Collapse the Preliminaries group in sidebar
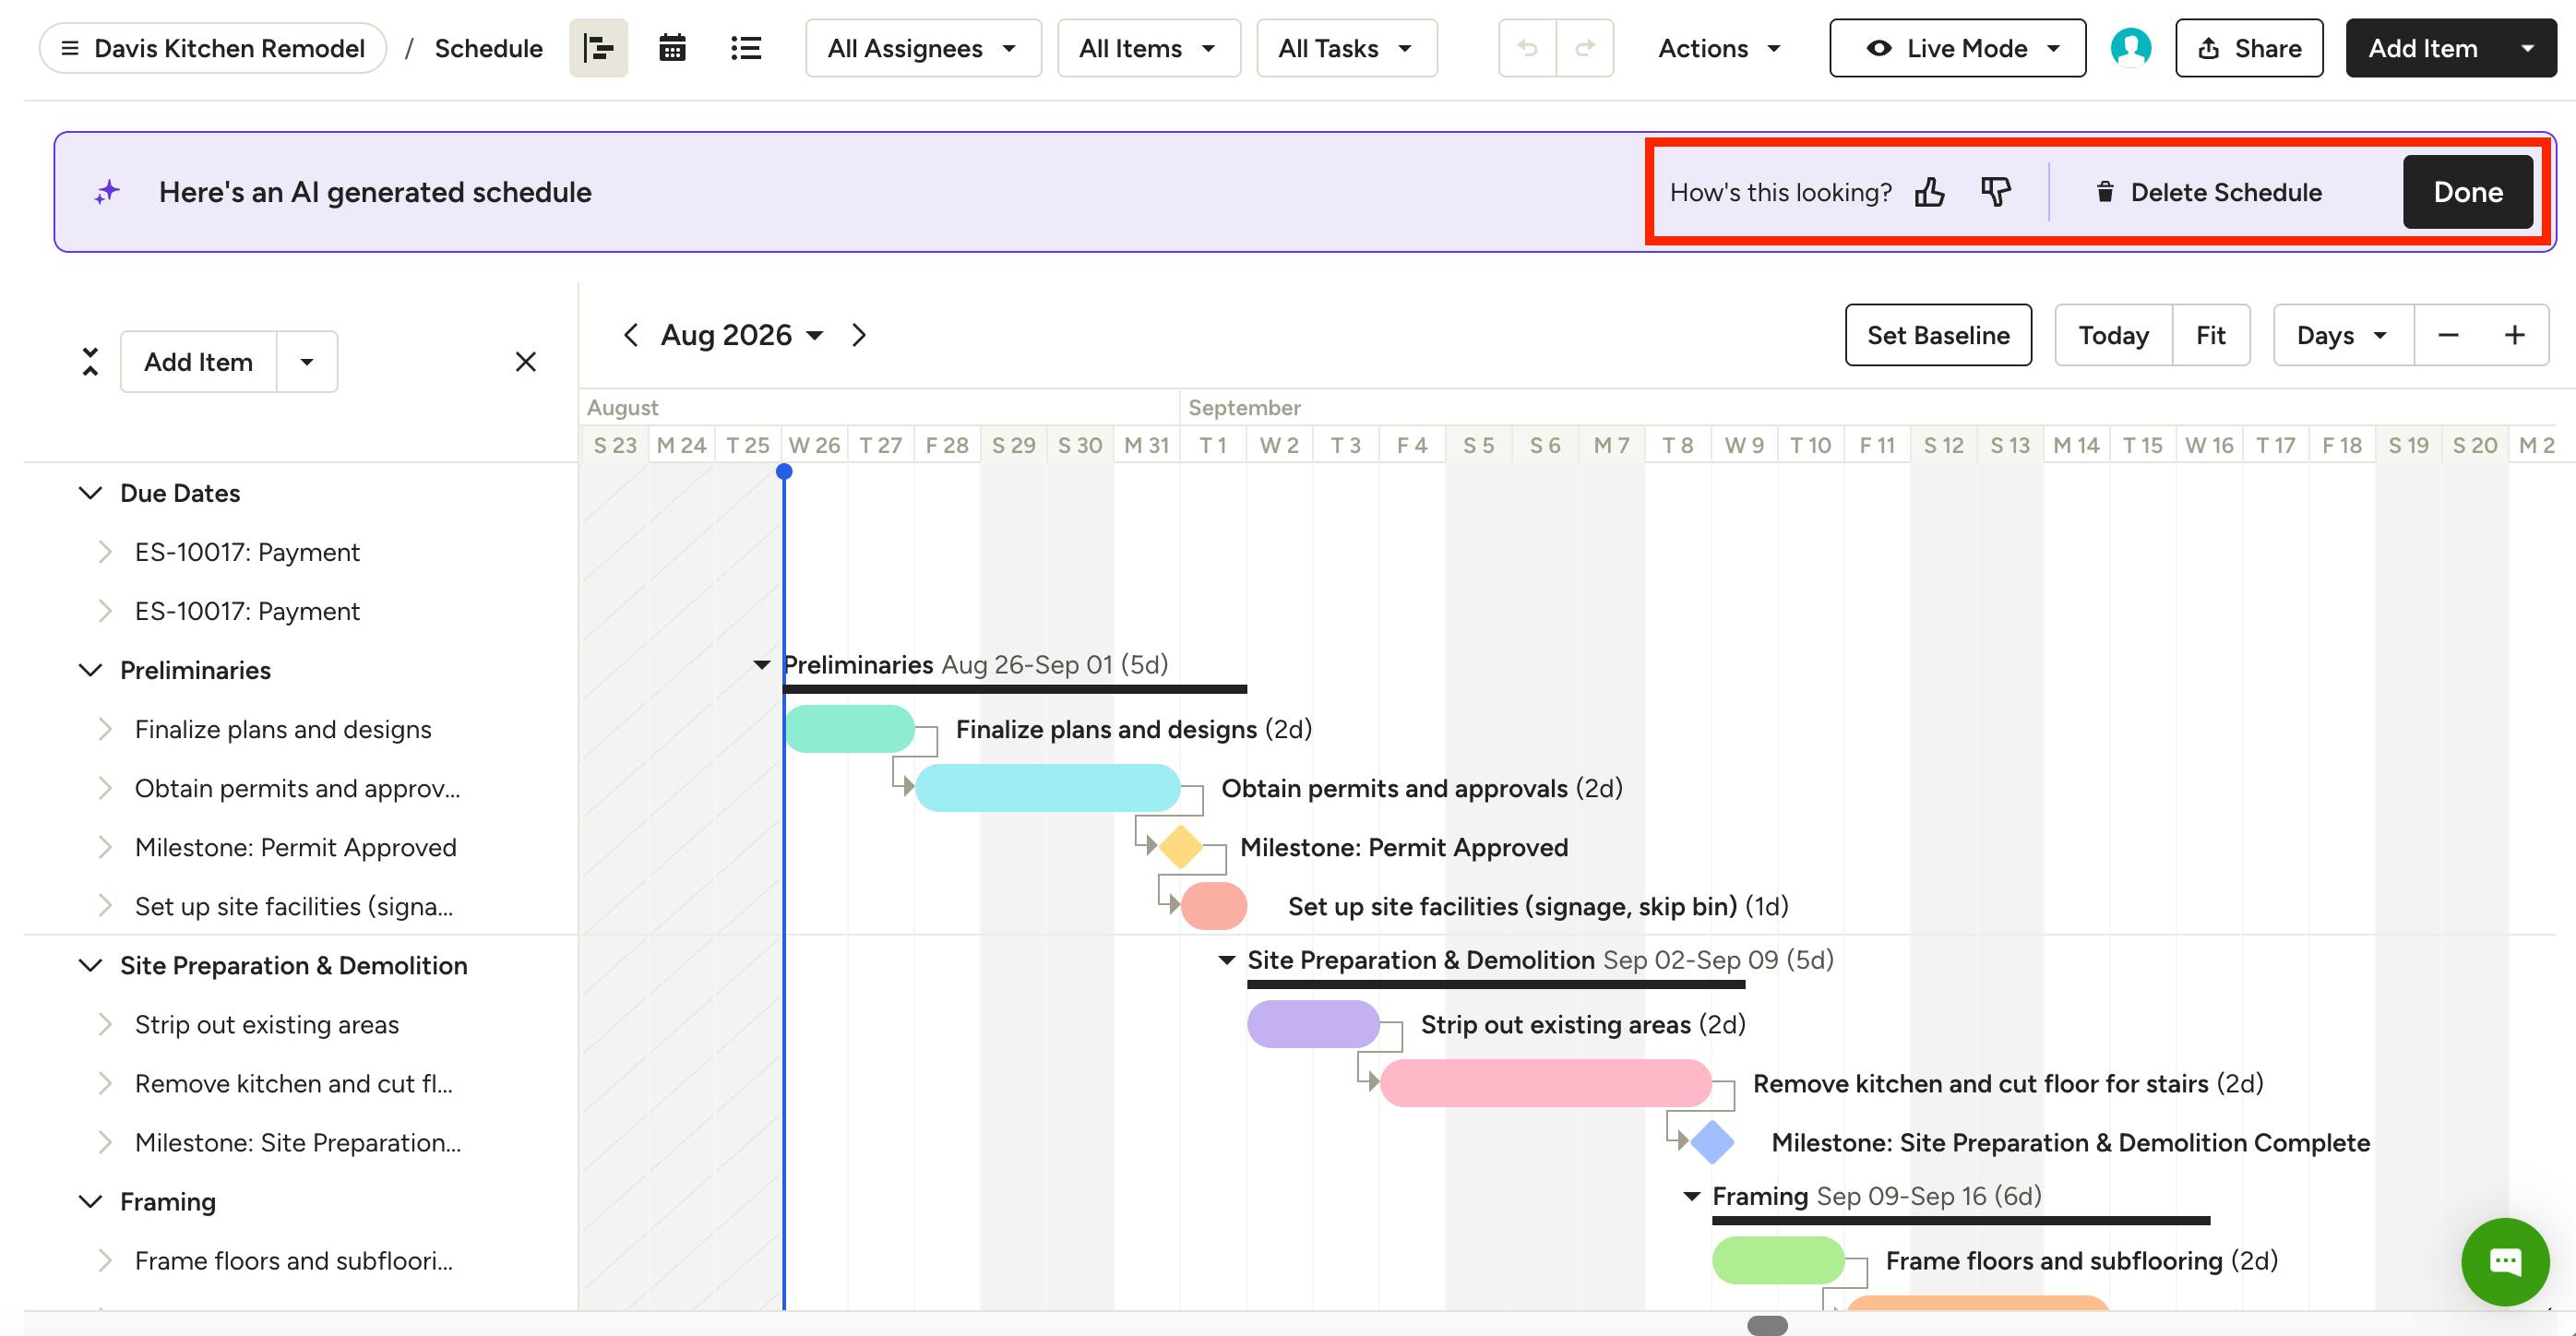2576x1336 pixels. click(x=90, y=670)
